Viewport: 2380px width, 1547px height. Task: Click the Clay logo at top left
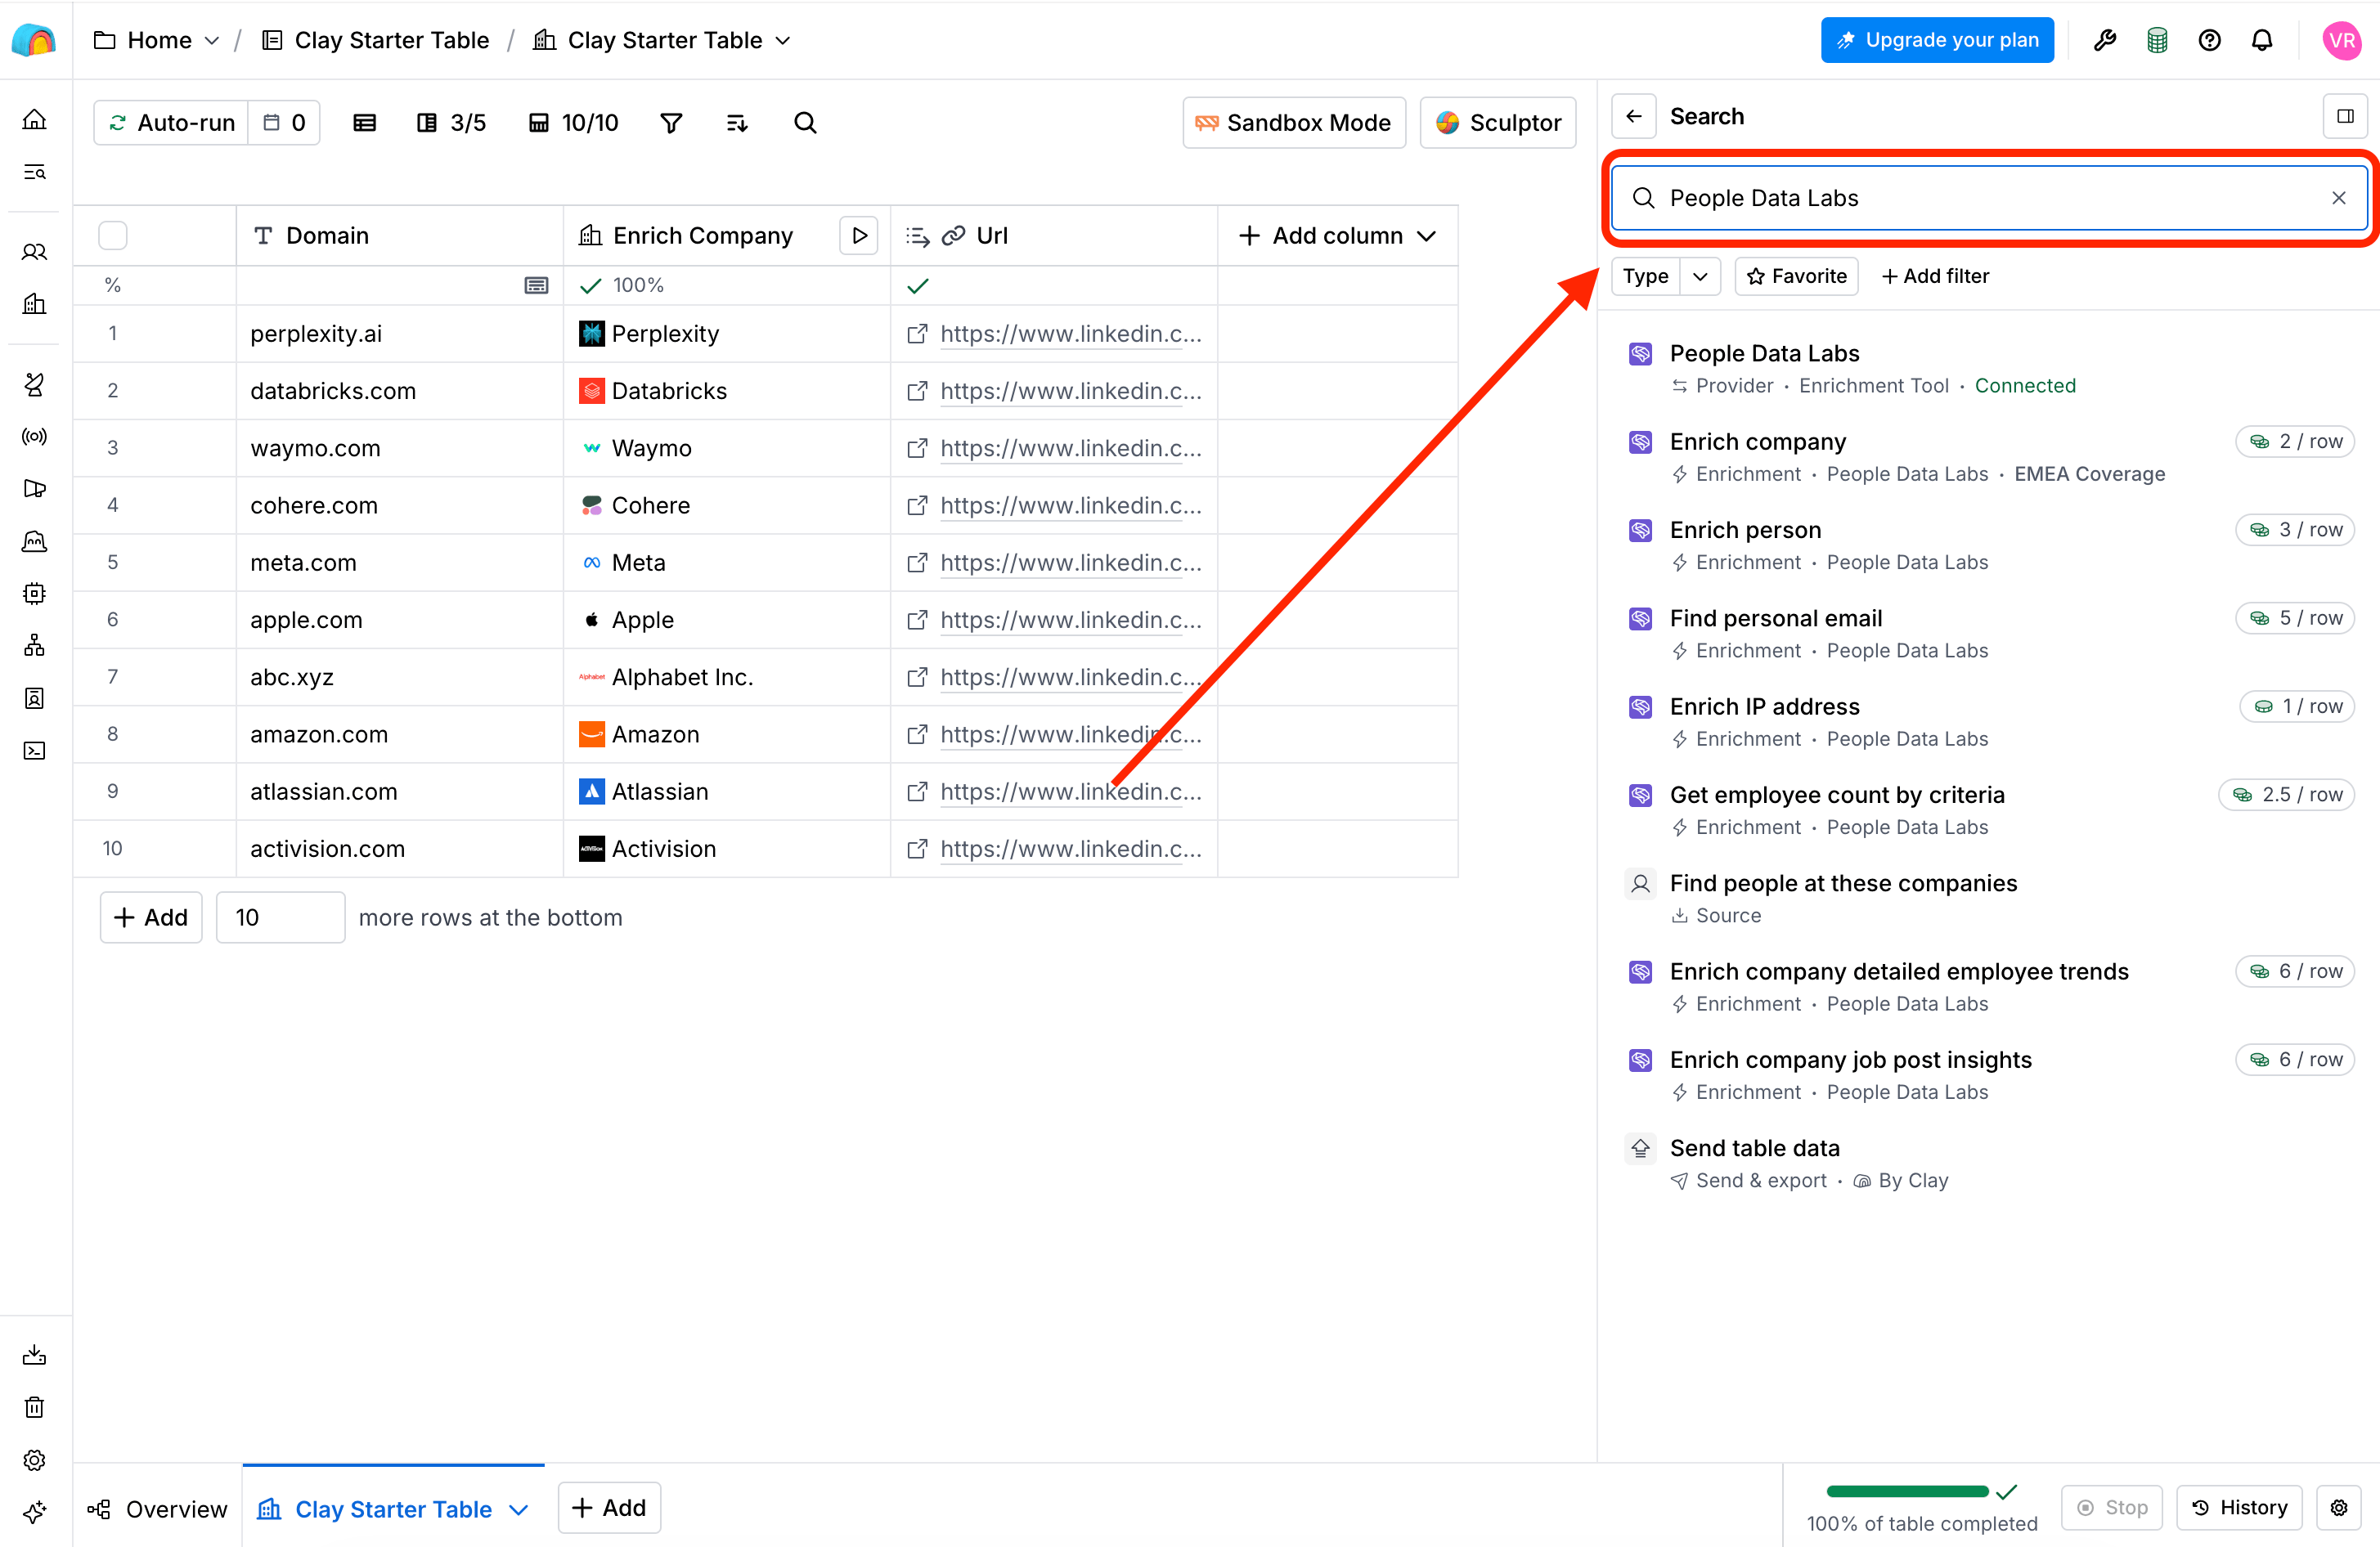tap(35, 40)
